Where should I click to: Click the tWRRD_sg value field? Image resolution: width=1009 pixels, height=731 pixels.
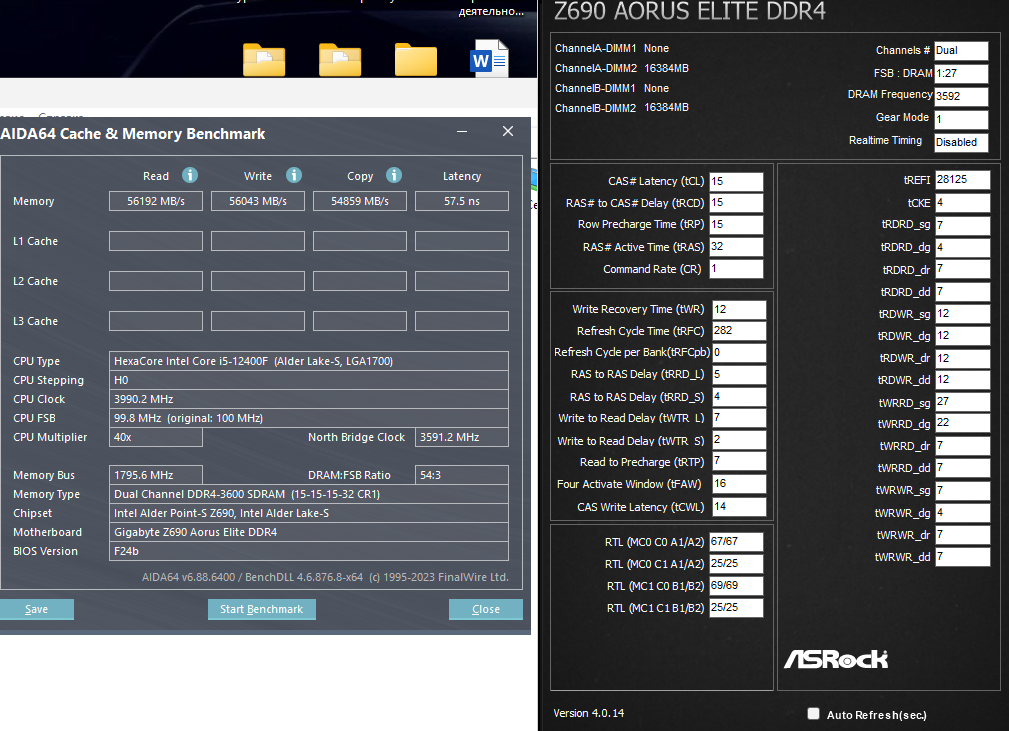click(x=963, y=402)
